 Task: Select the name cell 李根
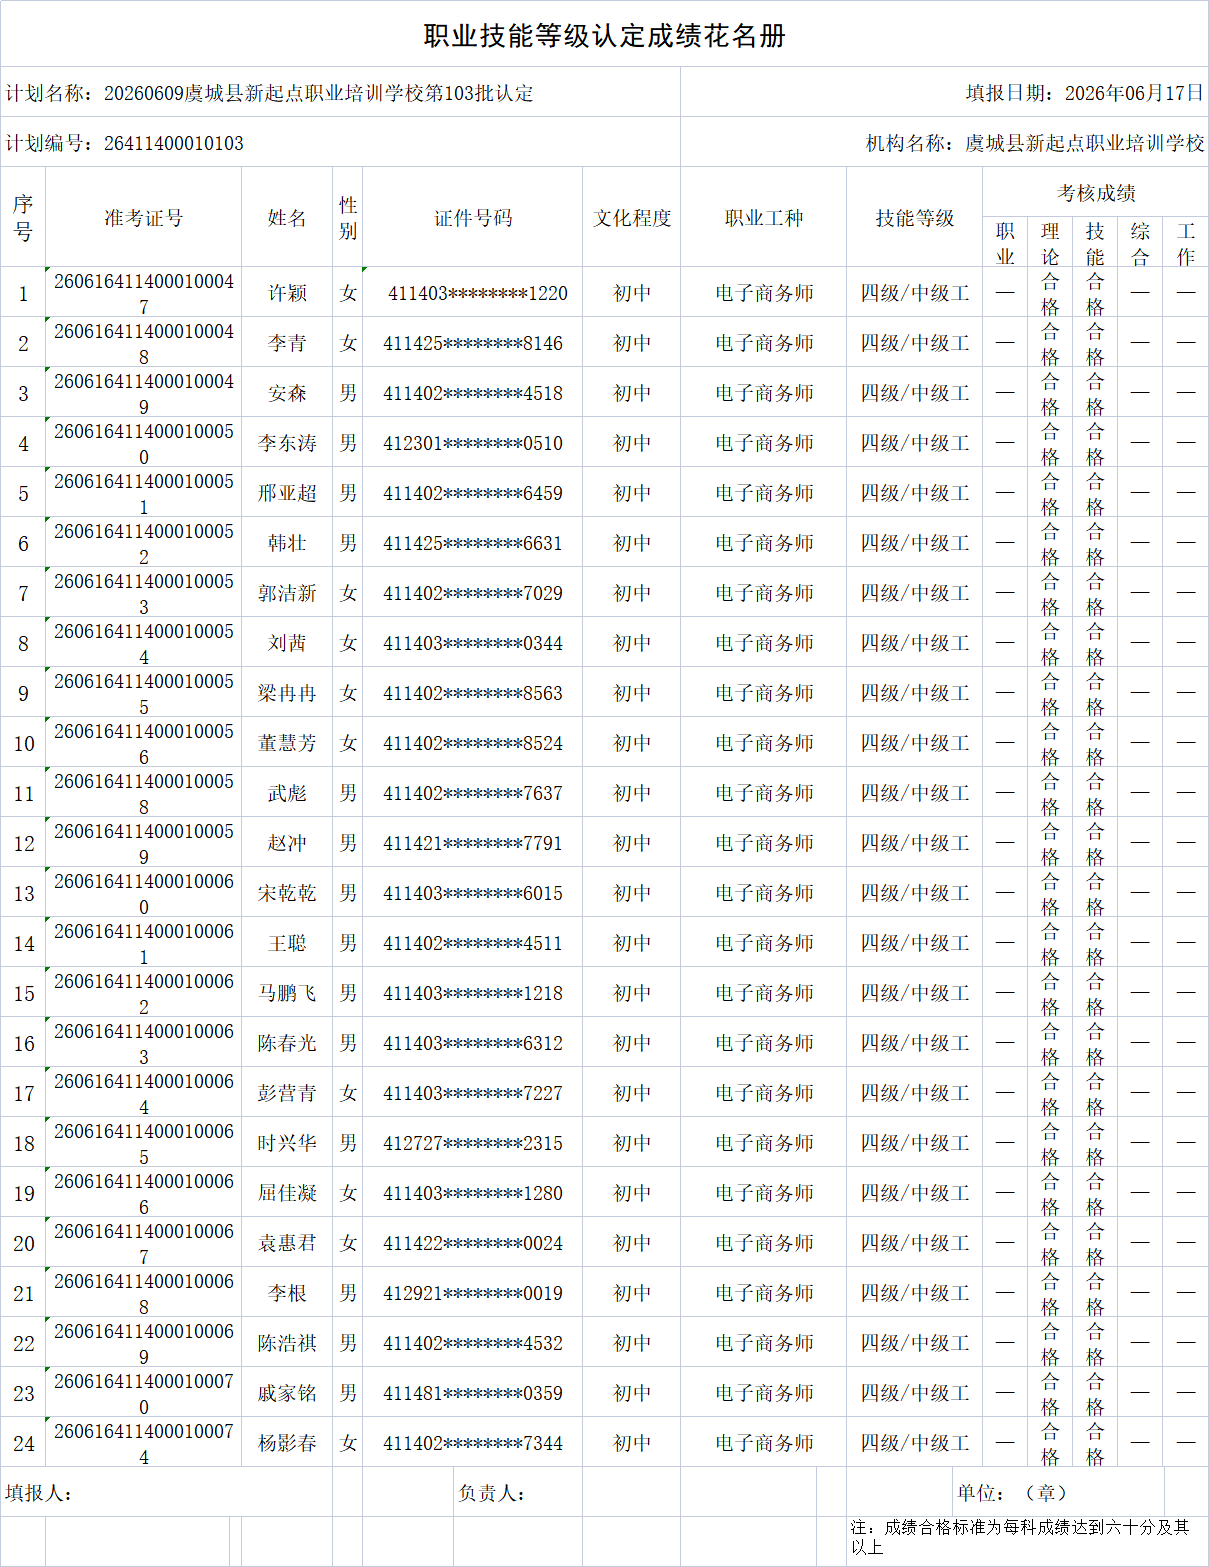pos(287,1293)
